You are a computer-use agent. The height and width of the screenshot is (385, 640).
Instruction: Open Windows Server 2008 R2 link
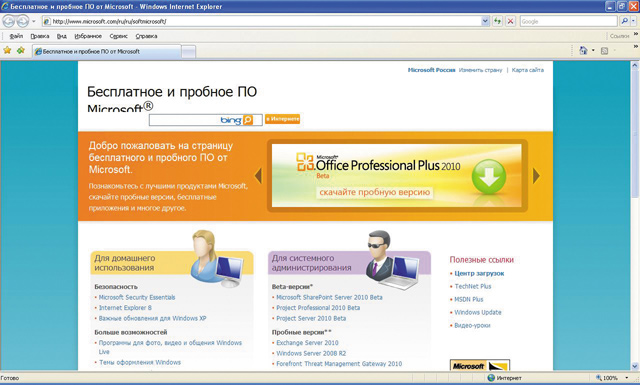[x=311, y=353]
